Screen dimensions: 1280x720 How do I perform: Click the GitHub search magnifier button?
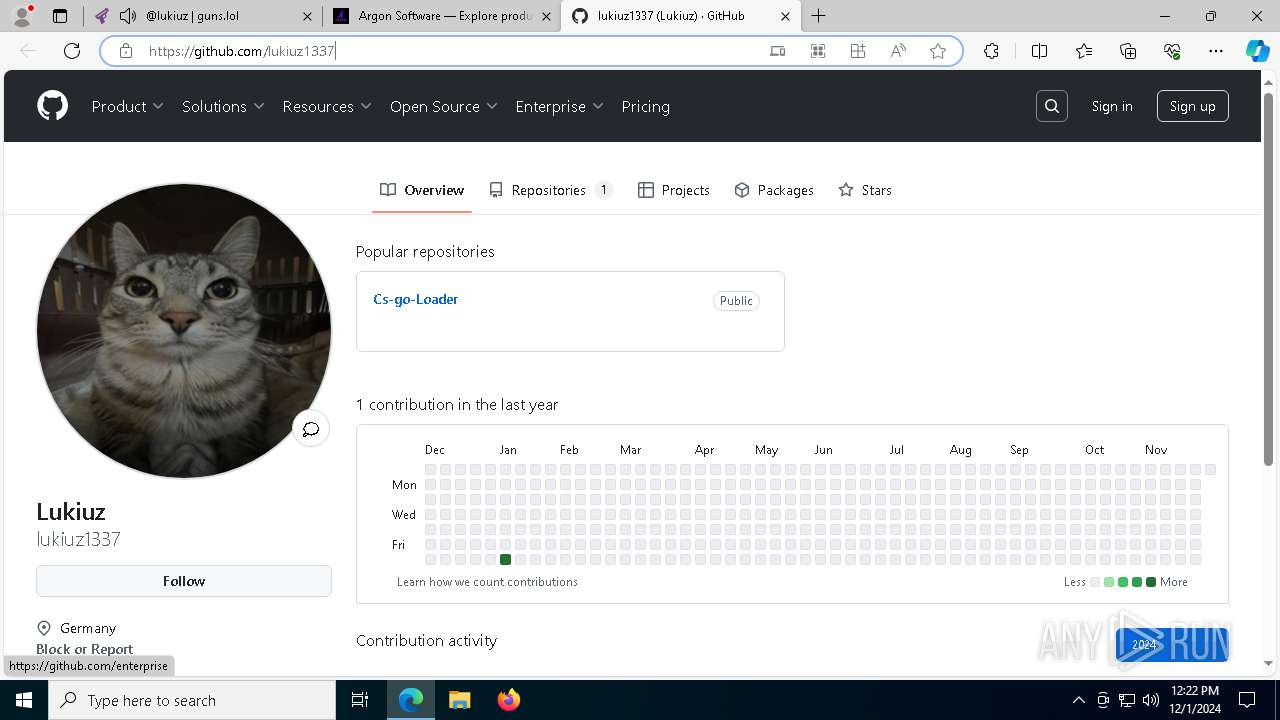[1052, 106]
